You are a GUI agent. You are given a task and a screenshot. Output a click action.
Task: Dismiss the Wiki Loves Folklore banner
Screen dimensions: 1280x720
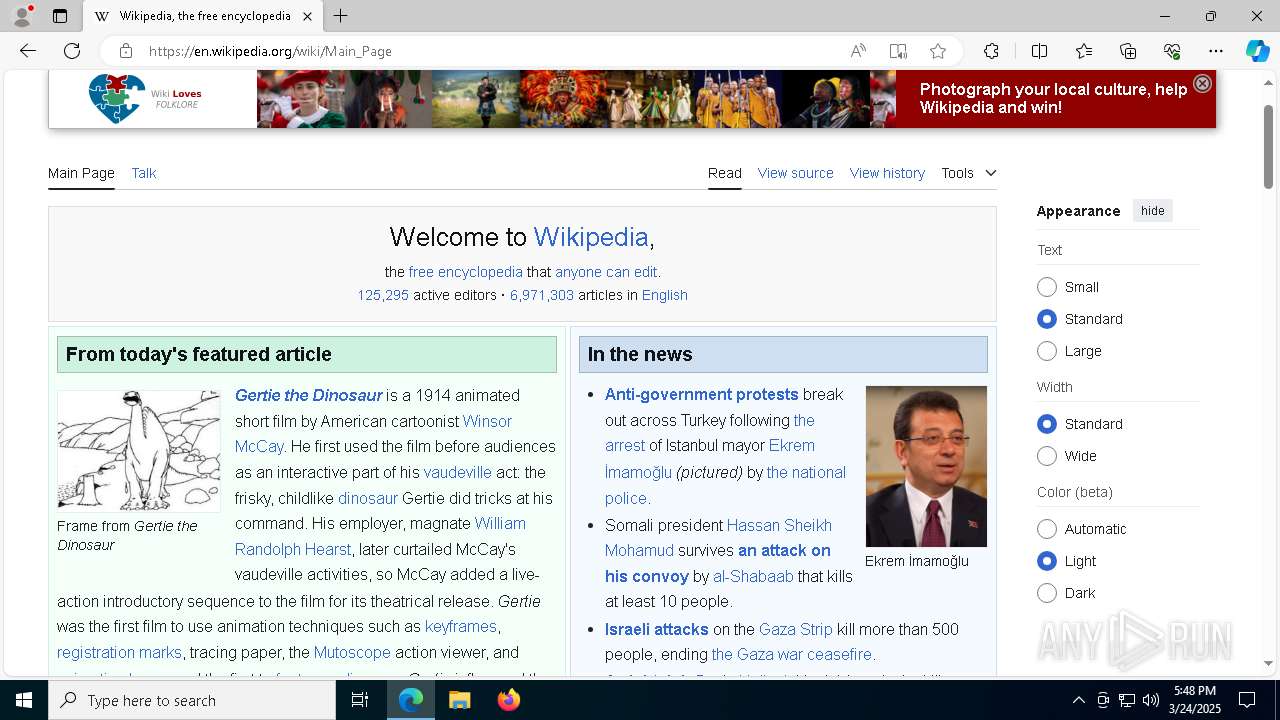tap(1203, 84)
